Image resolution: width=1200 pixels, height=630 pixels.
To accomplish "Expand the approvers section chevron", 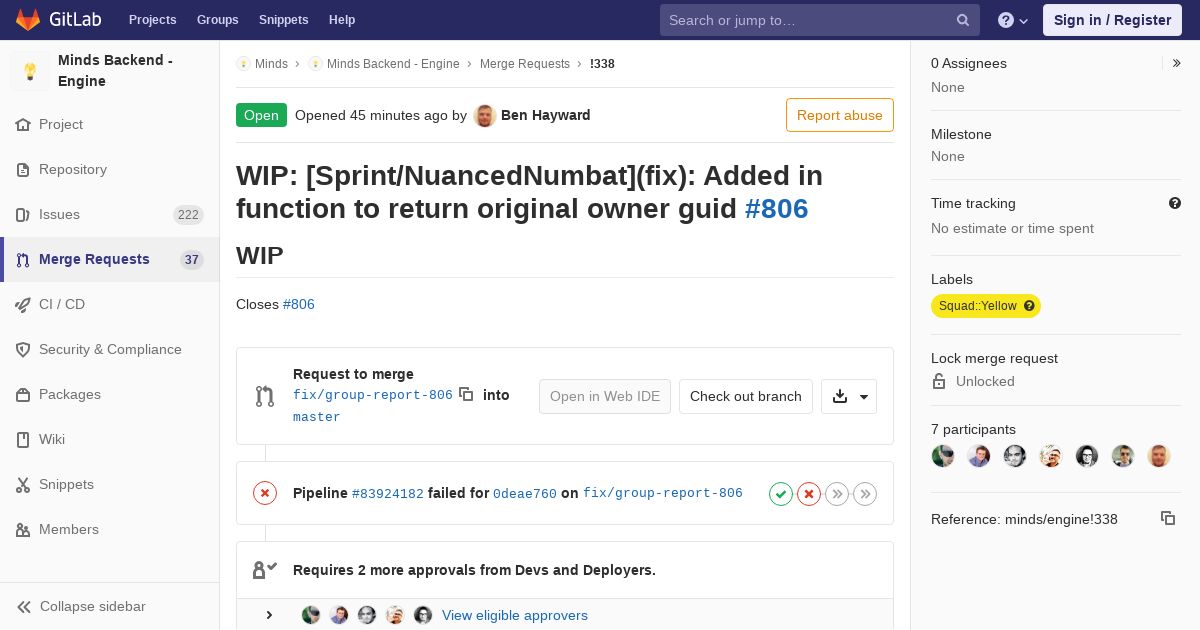I will (269, 615).
